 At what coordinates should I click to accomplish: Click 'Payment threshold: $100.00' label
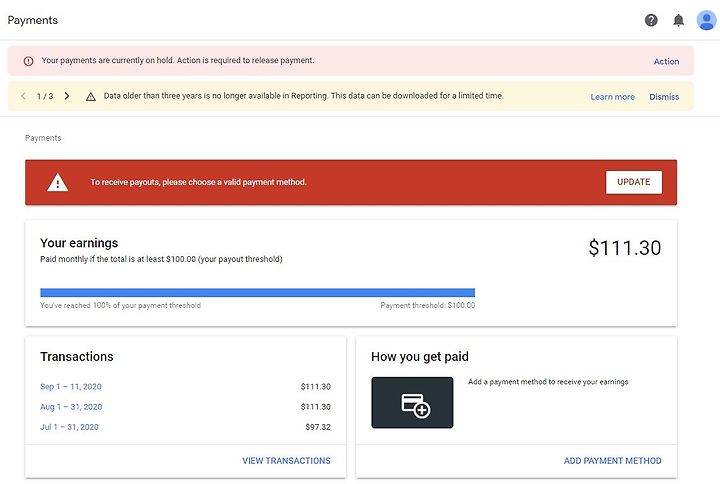tap(428, 305)
